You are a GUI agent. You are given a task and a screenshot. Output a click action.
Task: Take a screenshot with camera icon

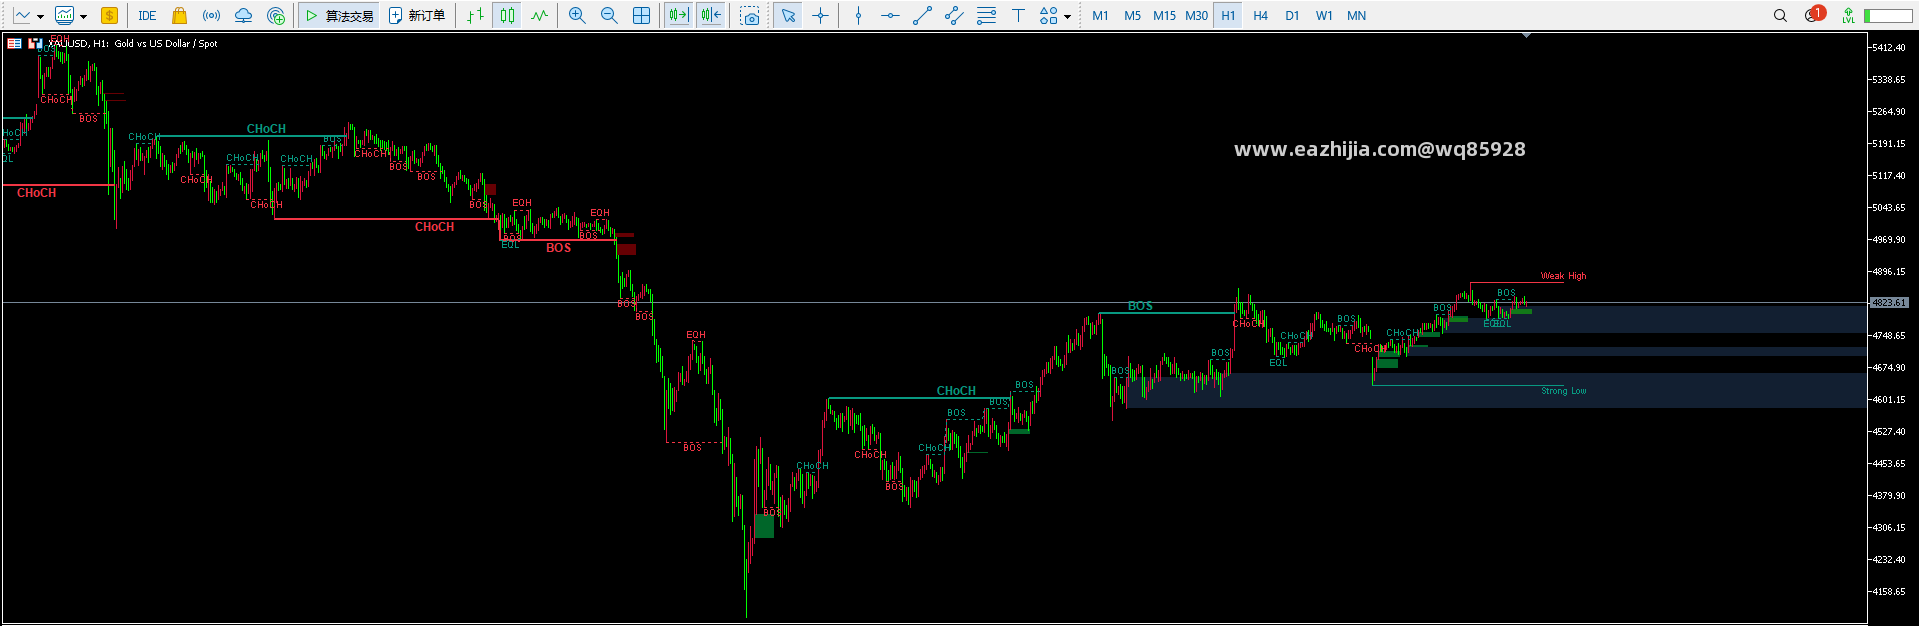[x=750, y=15]
